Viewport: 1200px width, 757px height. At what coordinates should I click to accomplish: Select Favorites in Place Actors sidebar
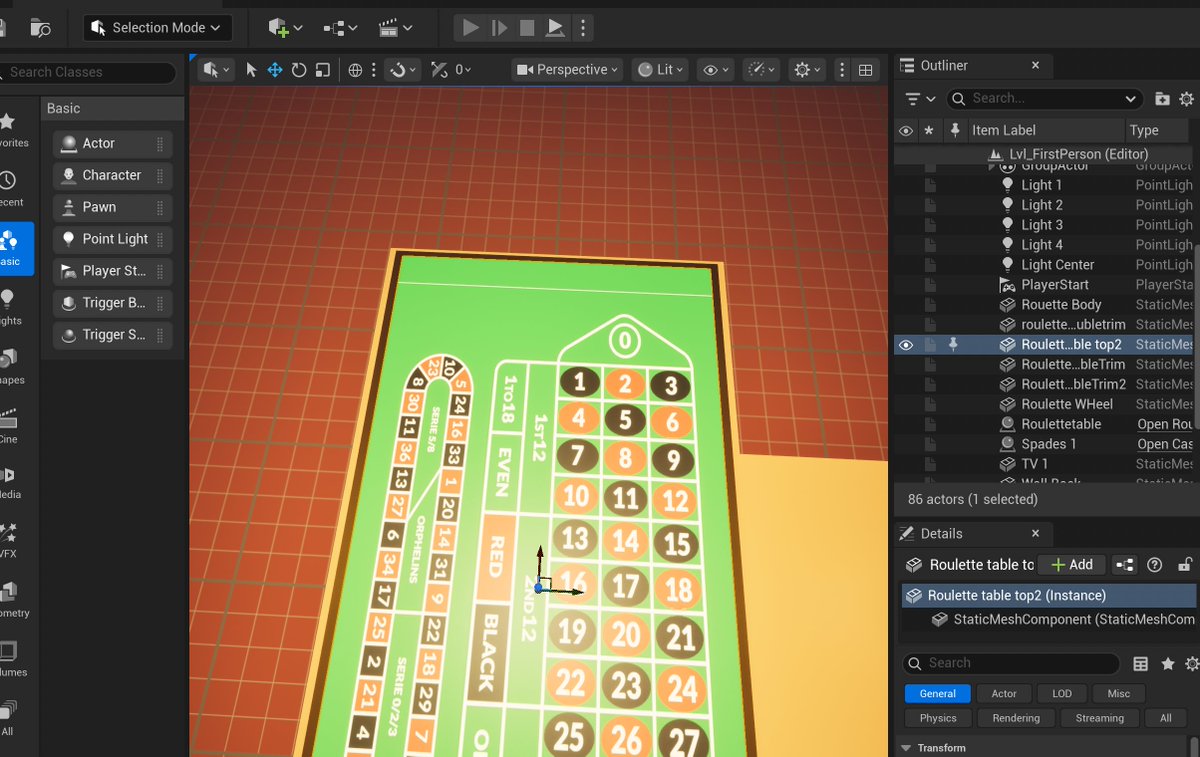10,129
